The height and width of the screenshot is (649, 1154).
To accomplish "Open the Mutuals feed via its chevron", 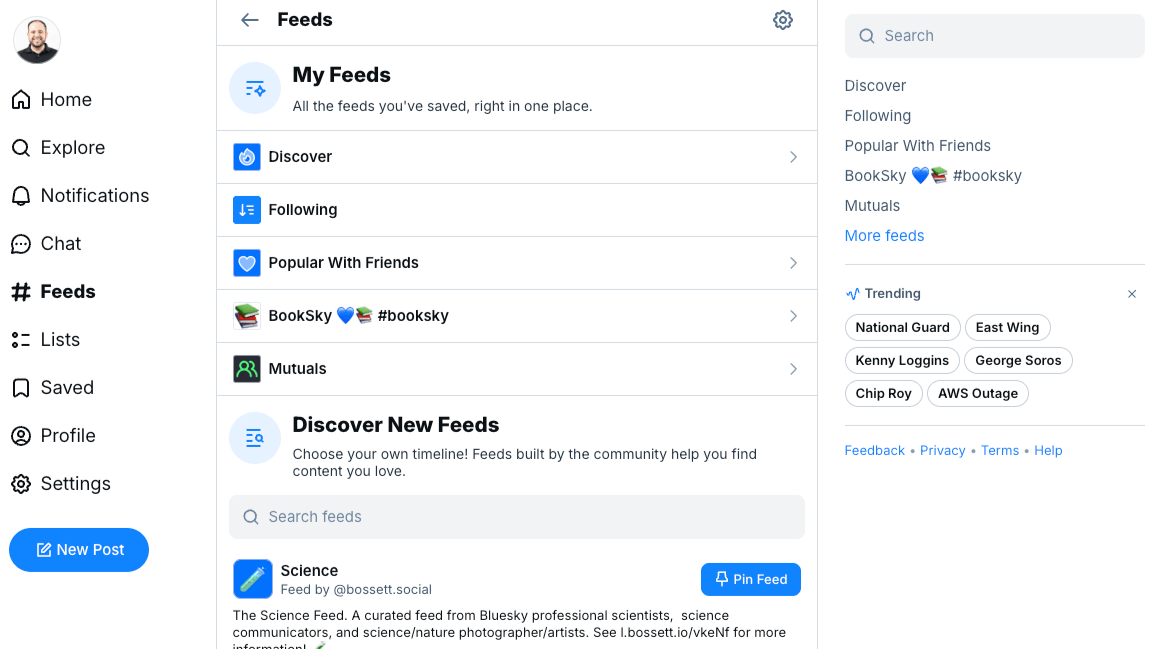I will pyautogui.click(x=793, y=369).
